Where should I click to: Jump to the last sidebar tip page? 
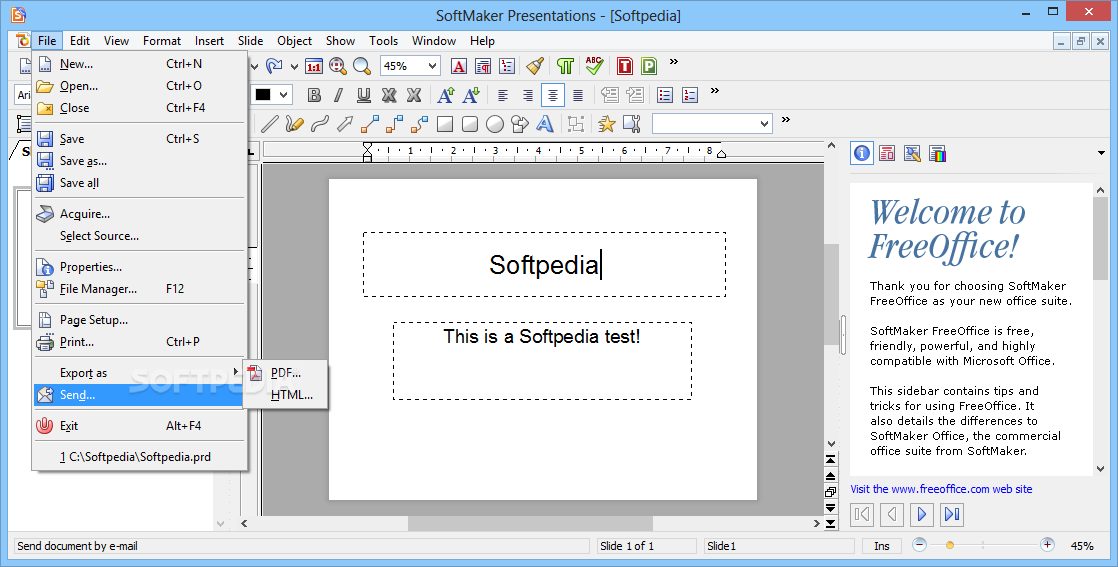[x=952, y=514]
